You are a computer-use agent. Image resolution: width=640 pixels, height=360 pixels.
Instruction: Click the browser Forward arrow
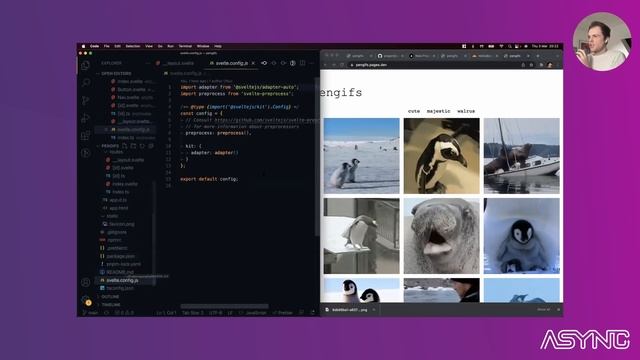click(333, 65)
